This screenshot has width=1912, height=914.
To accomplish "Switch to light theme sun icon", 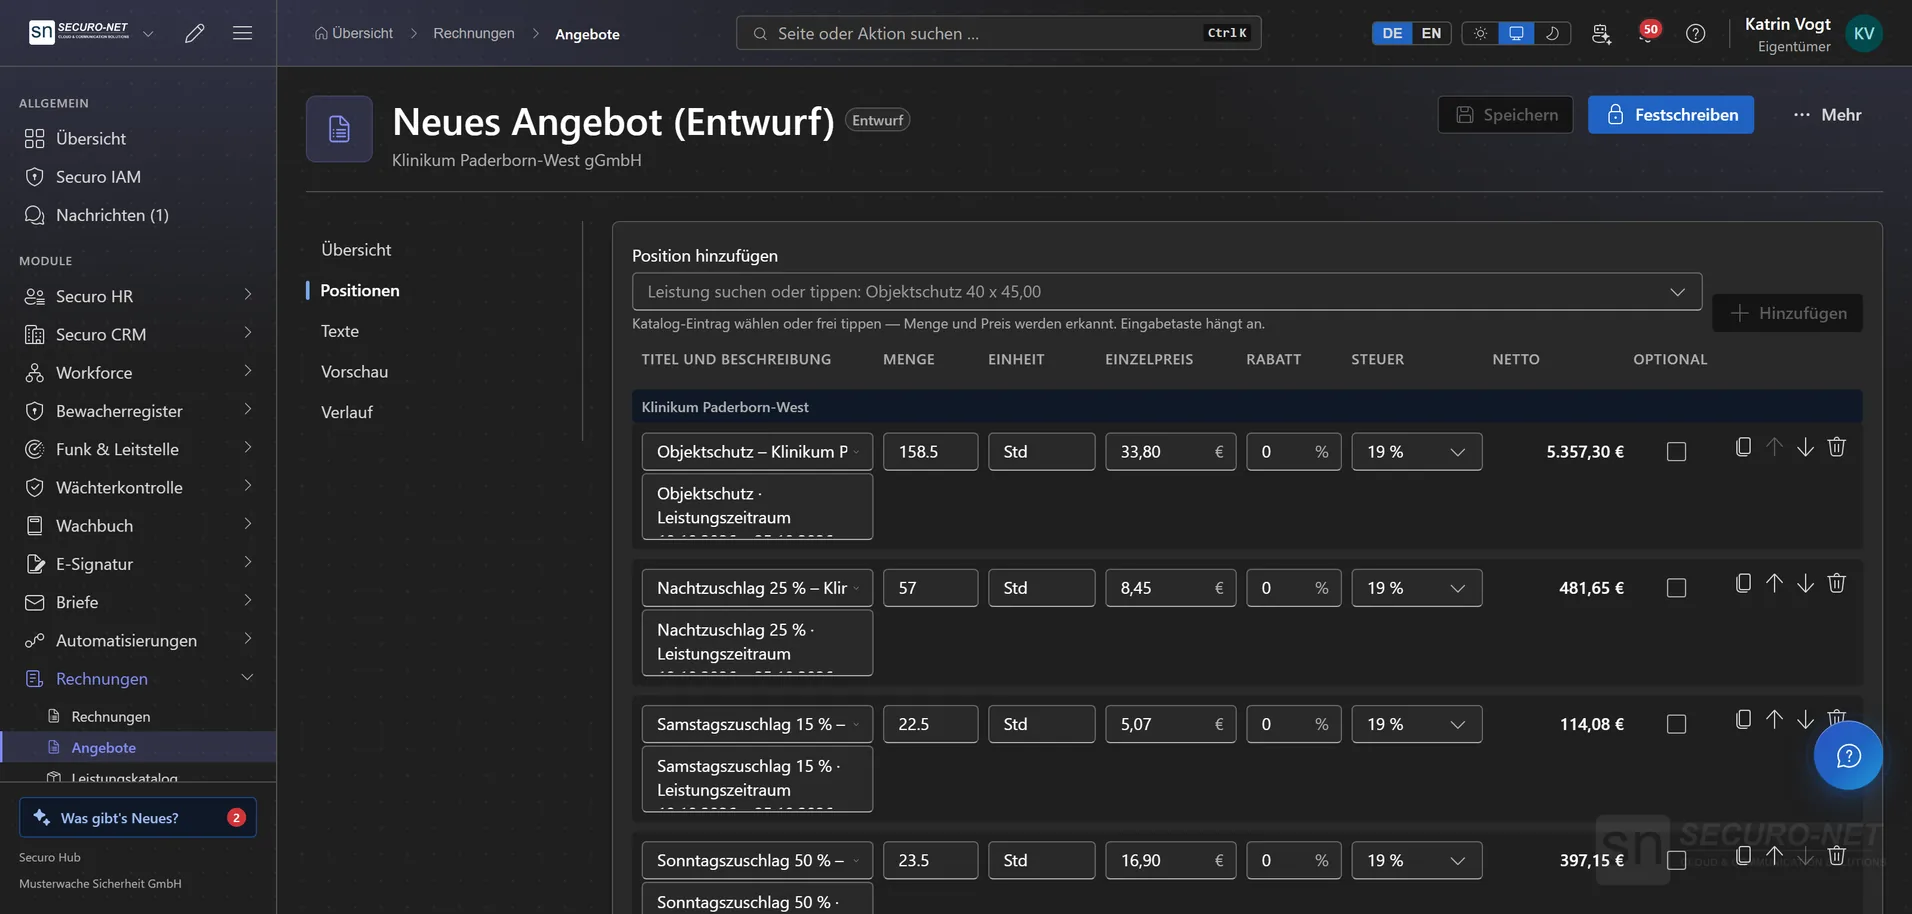I will (x=1480, y=33).
